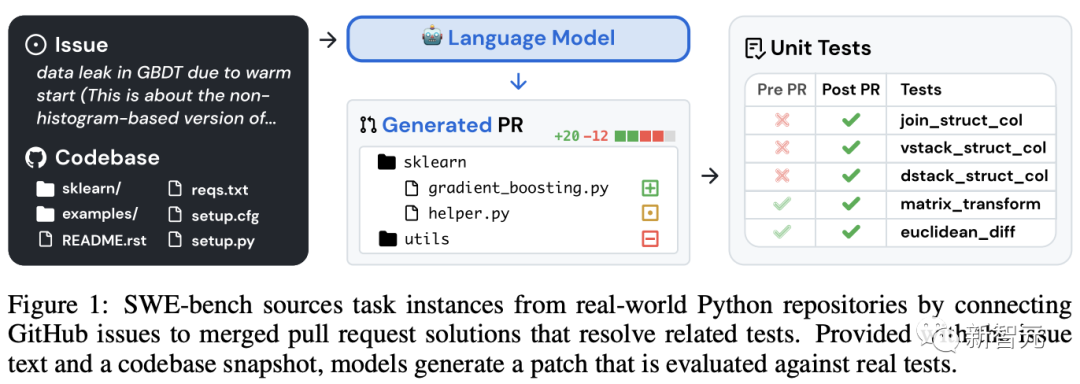Click green Post PR checkmark for vstack_struct_col
Screen dimensions: 1080x384
(x=851, y=147)
